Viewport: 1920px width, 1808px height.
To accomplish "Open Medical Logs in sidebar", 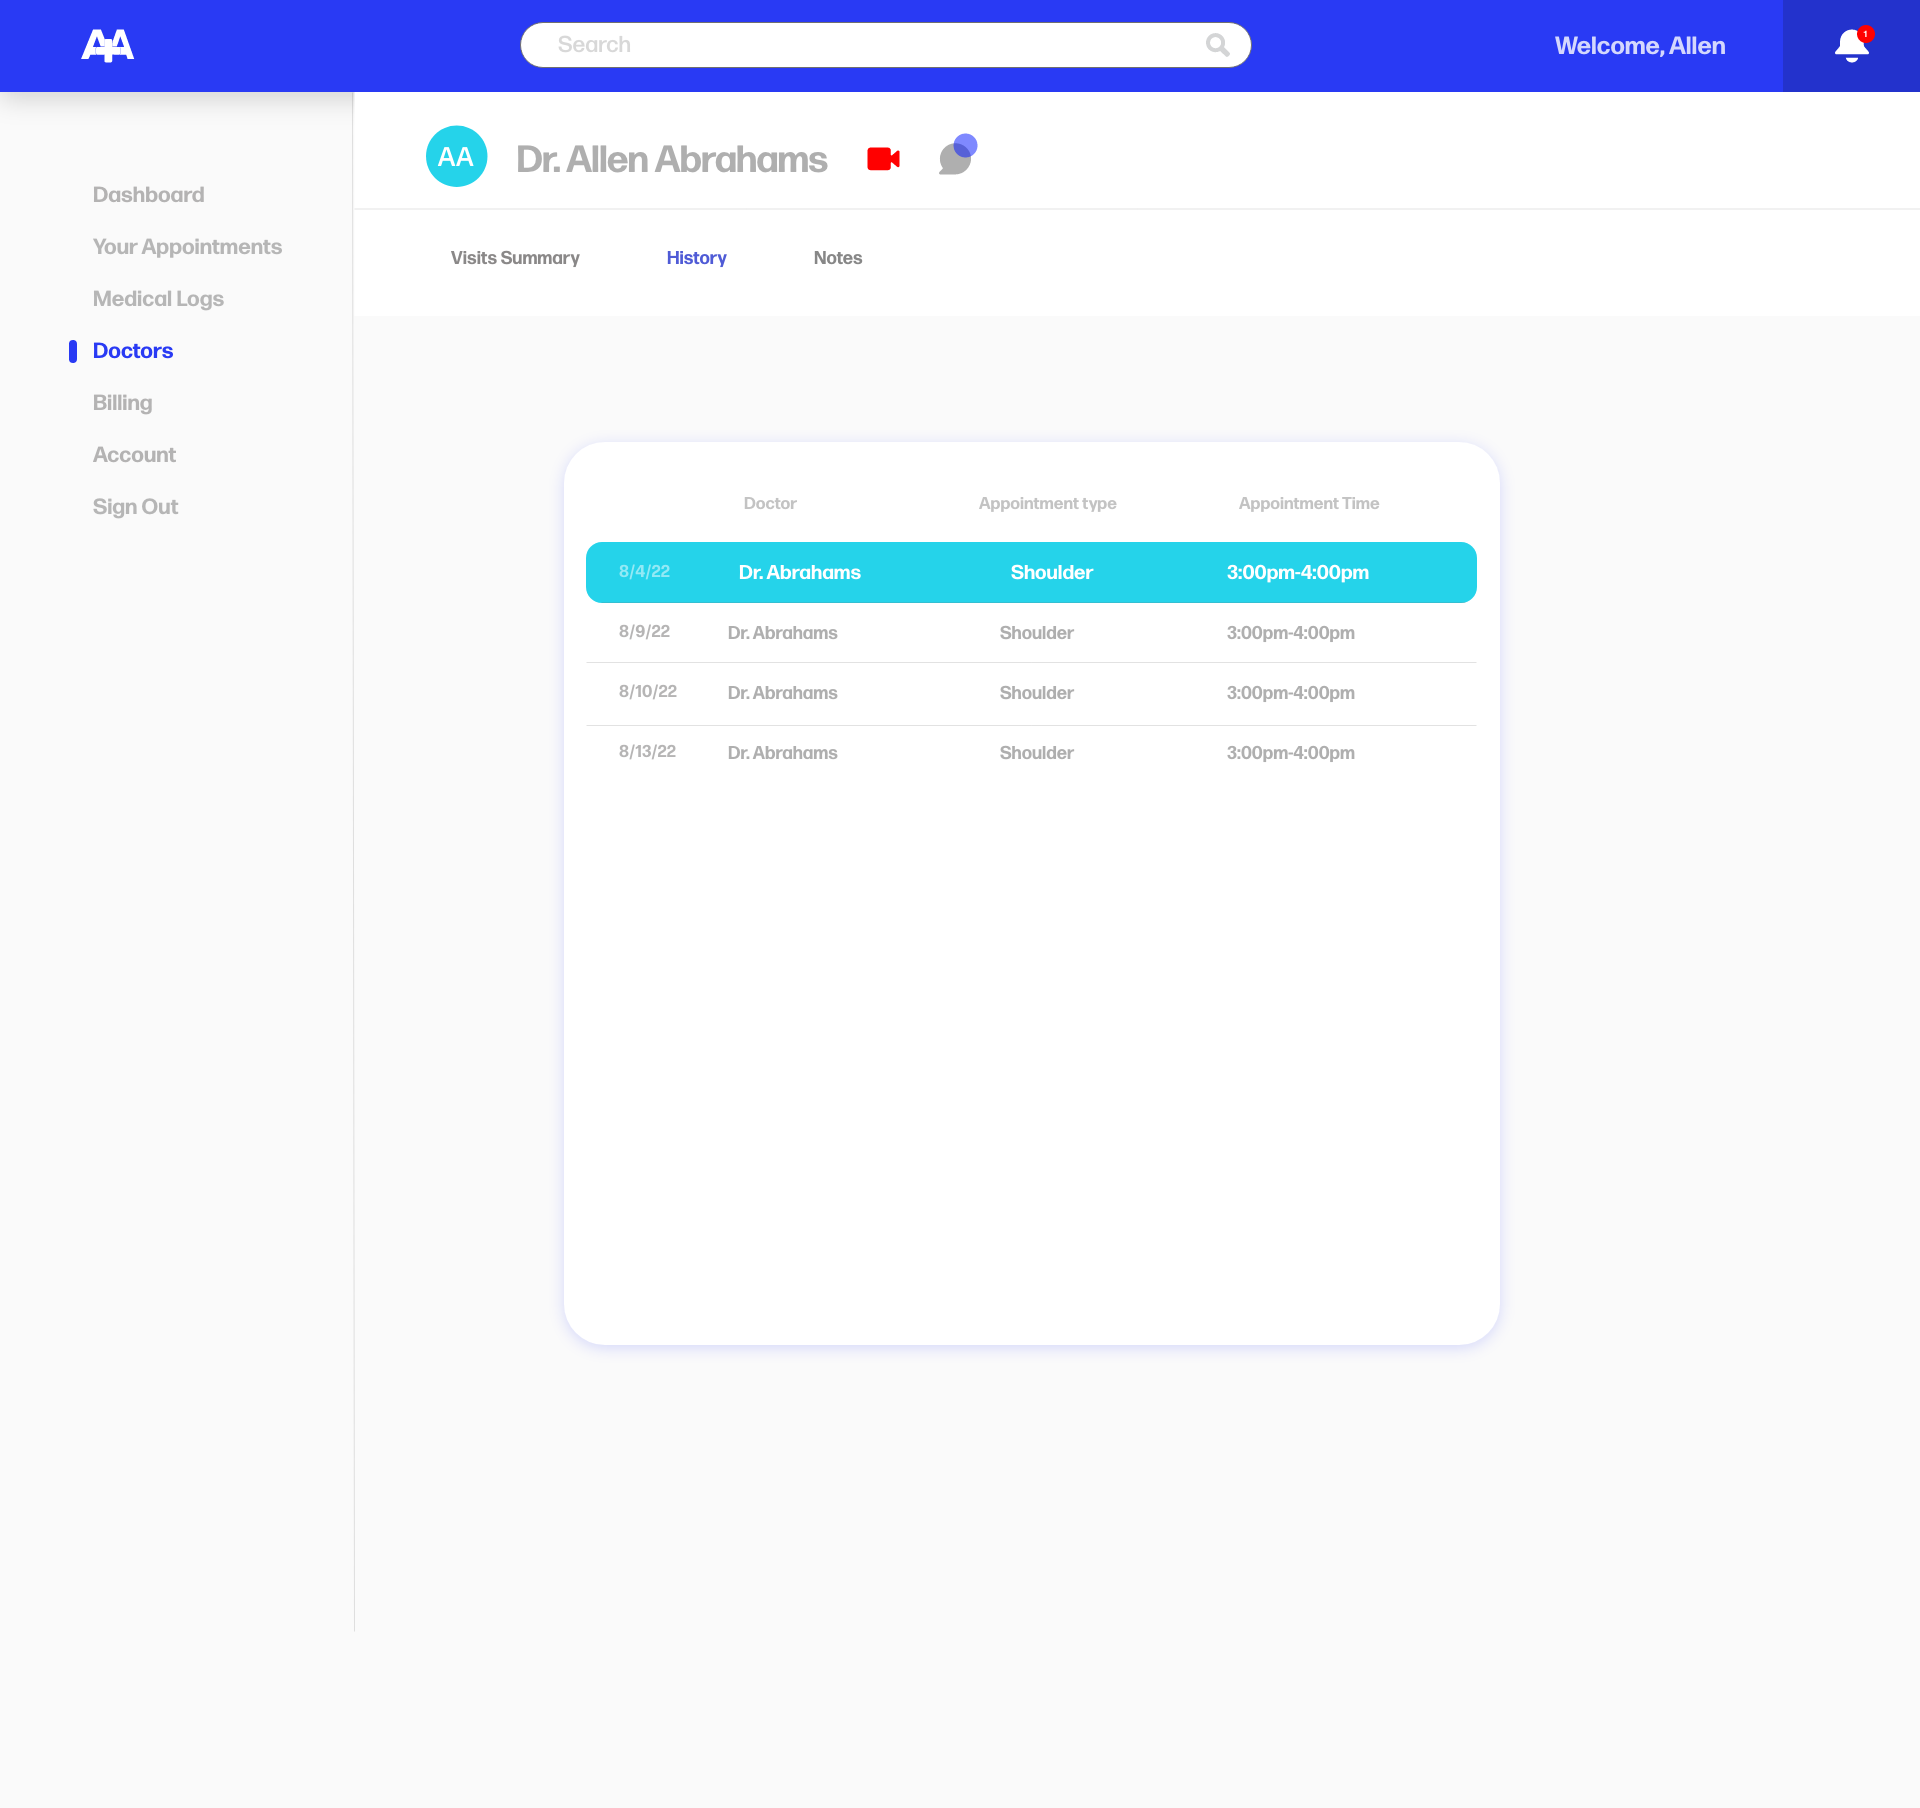I will tap(158, 299).
